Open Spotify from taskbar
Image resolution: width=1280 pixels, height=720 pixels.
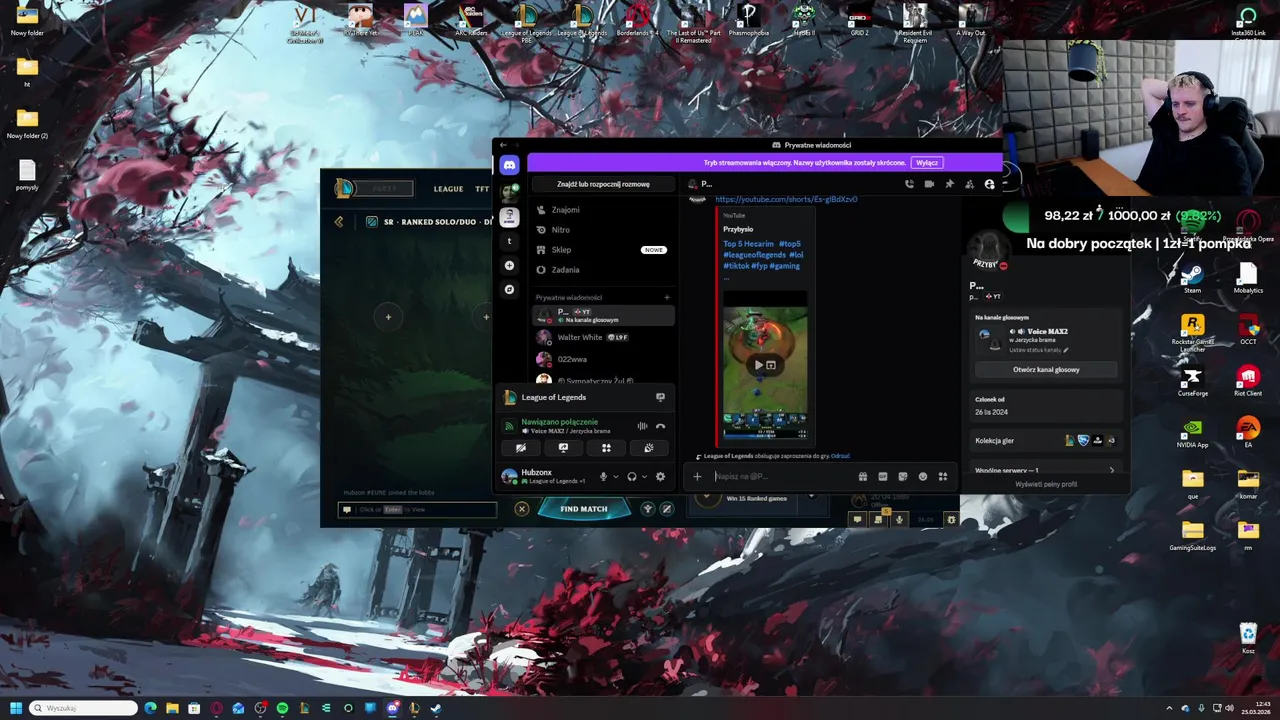(x=282, y=708)
